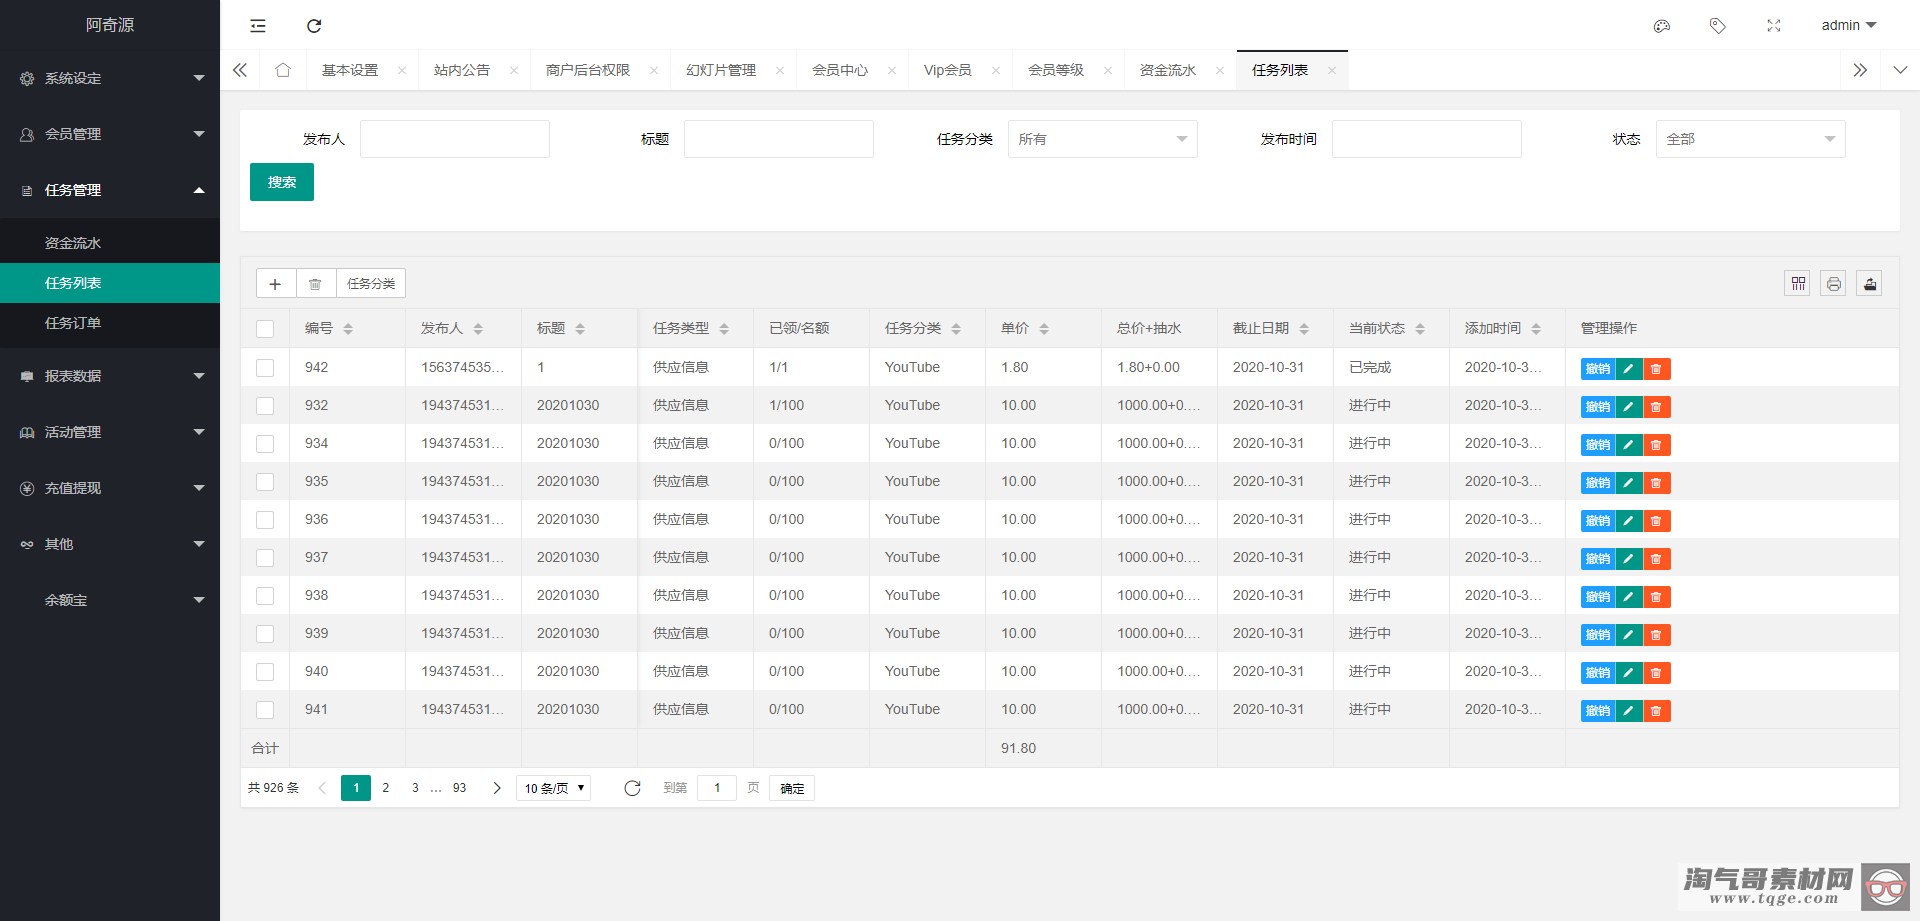Screen dimensions: 1920x921
Task: Expand the 报表数据 sidebar menu
Action: coord(110,376)
